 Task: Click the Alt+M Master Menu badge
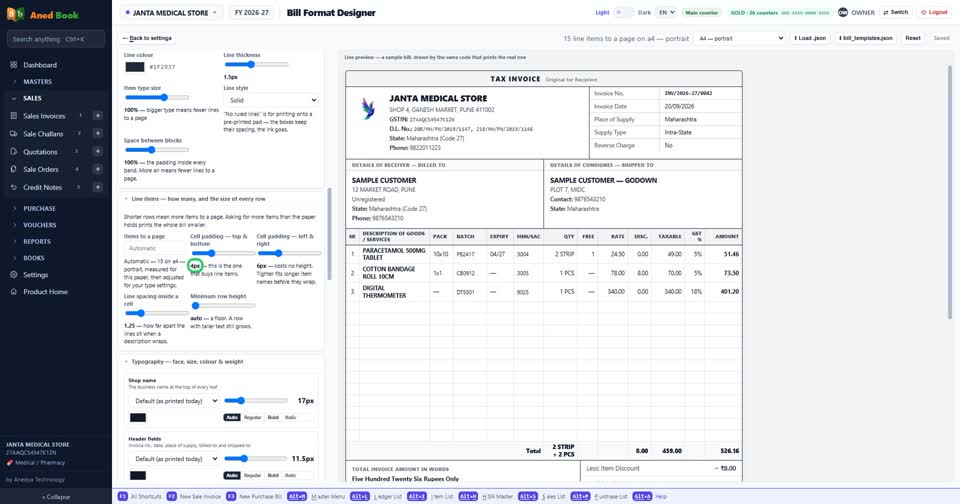tap(297, 497)
